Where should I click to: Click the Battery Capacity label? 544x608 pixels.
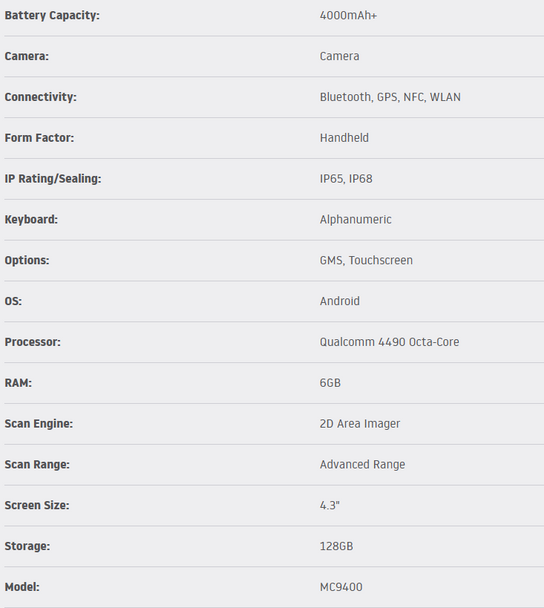tap(52, 16)
